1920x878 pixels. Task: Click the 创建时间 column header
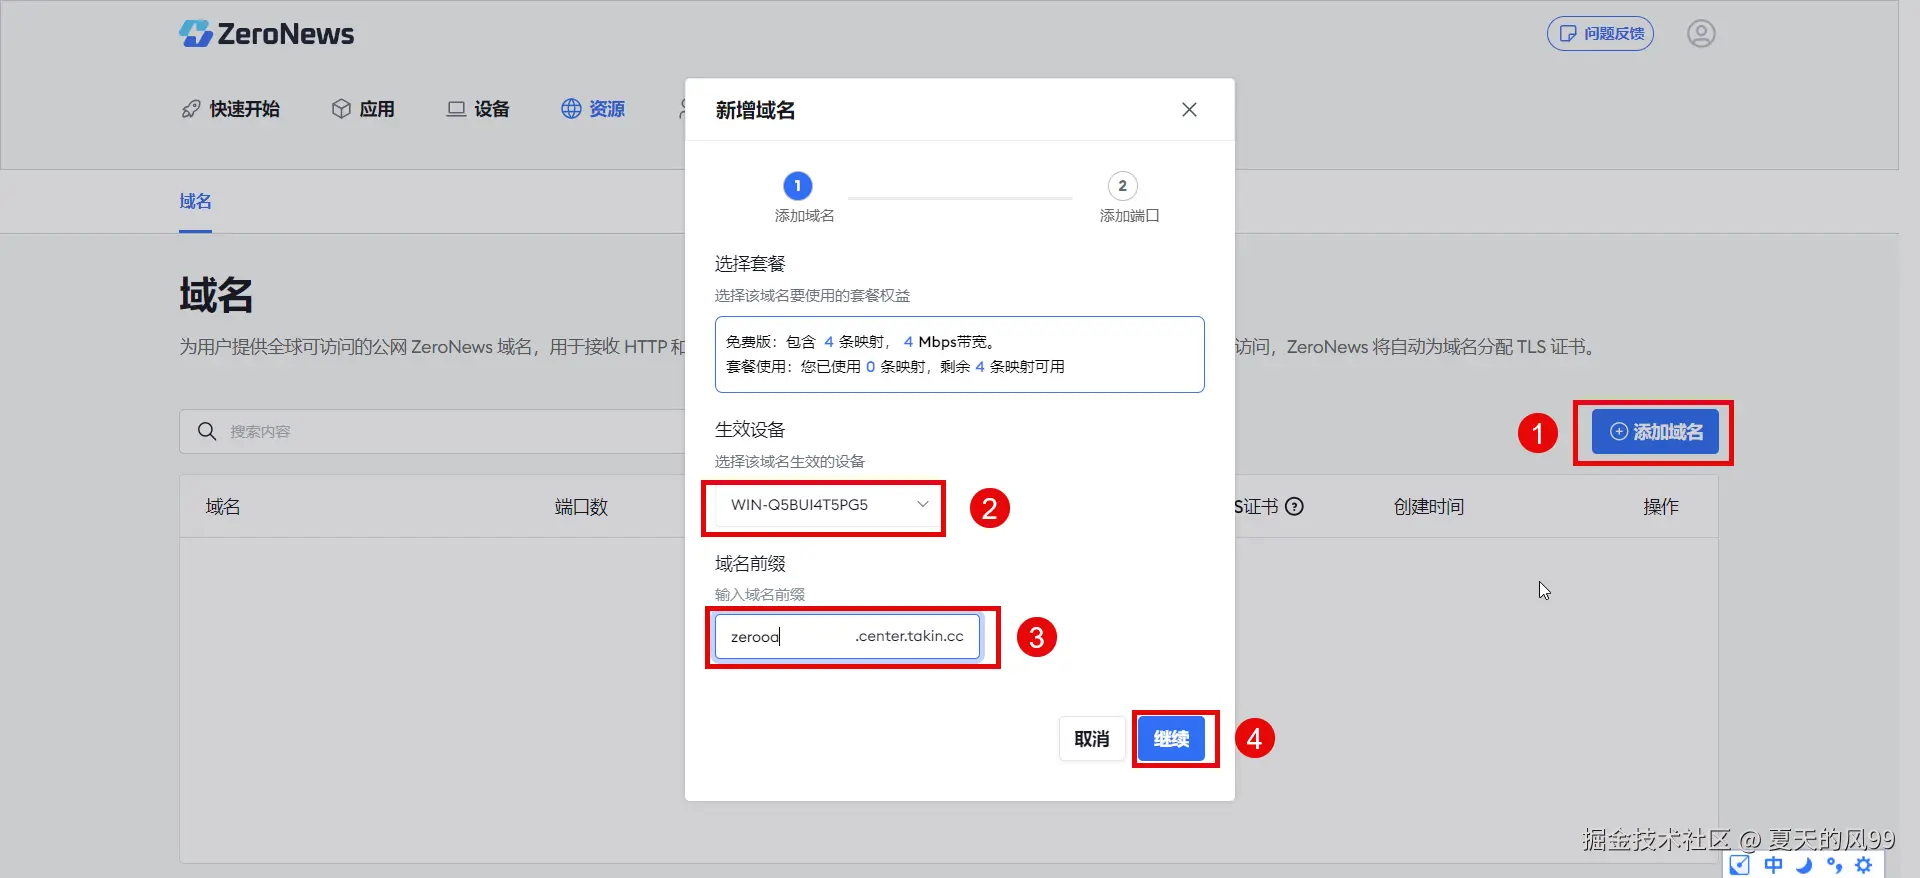tap(1429, 507)
